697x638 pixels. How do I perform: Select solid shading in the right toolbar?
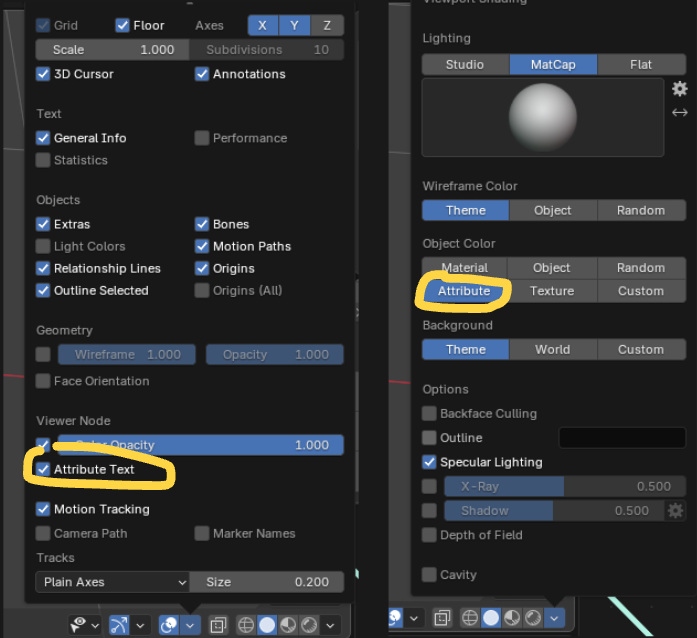[x=491, y=618]
